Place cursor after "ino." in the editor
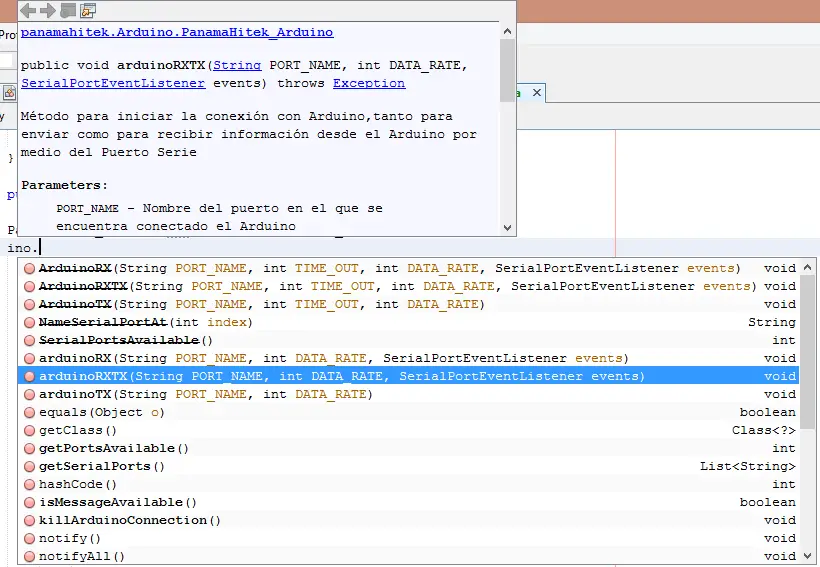 coord(40,248)
